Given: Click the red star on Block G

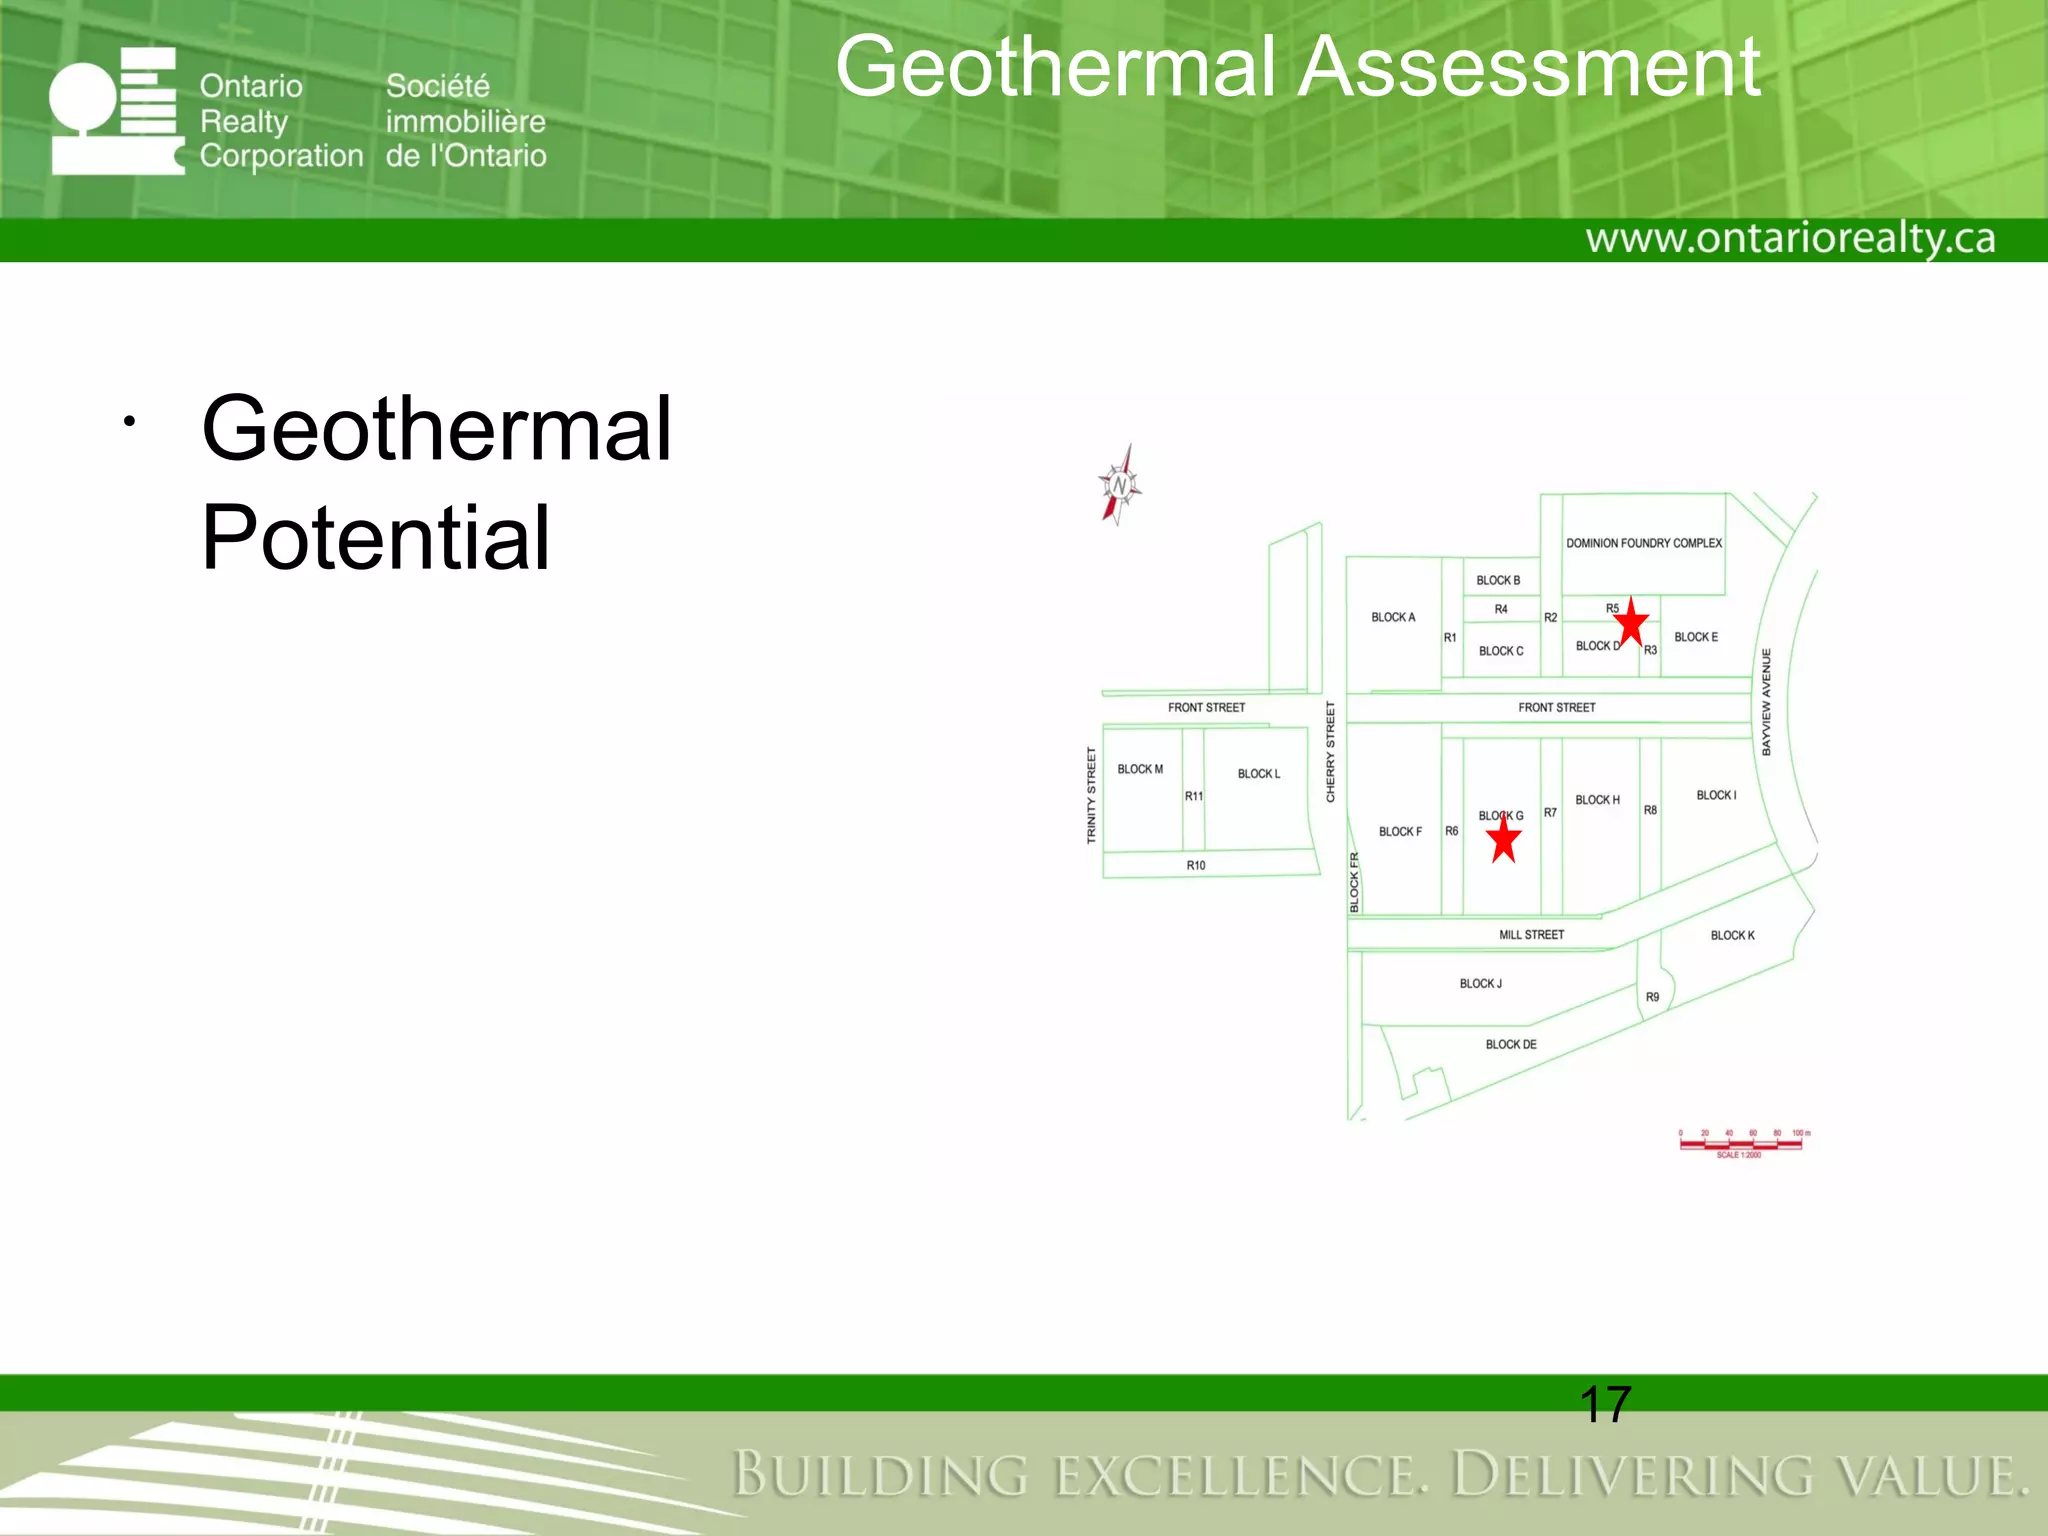Looking at the screenshot, I should click(x=1504, y=840).
